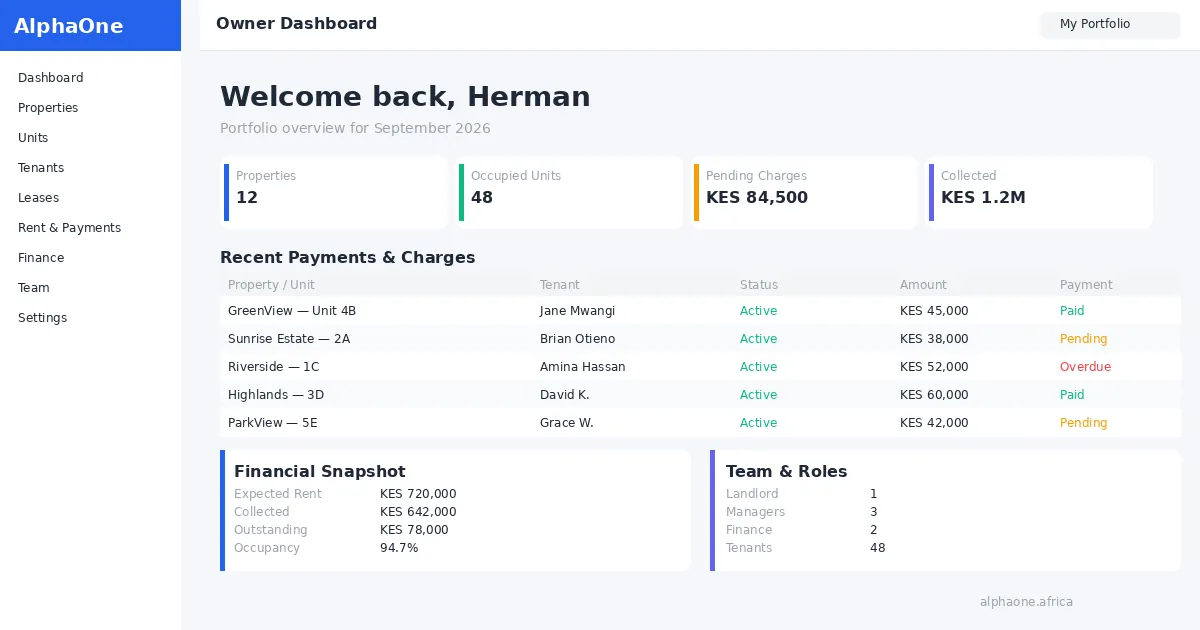Go to Properties in the sidebar menu
This screenshot has width=1200, height=630.
point(48,108)
